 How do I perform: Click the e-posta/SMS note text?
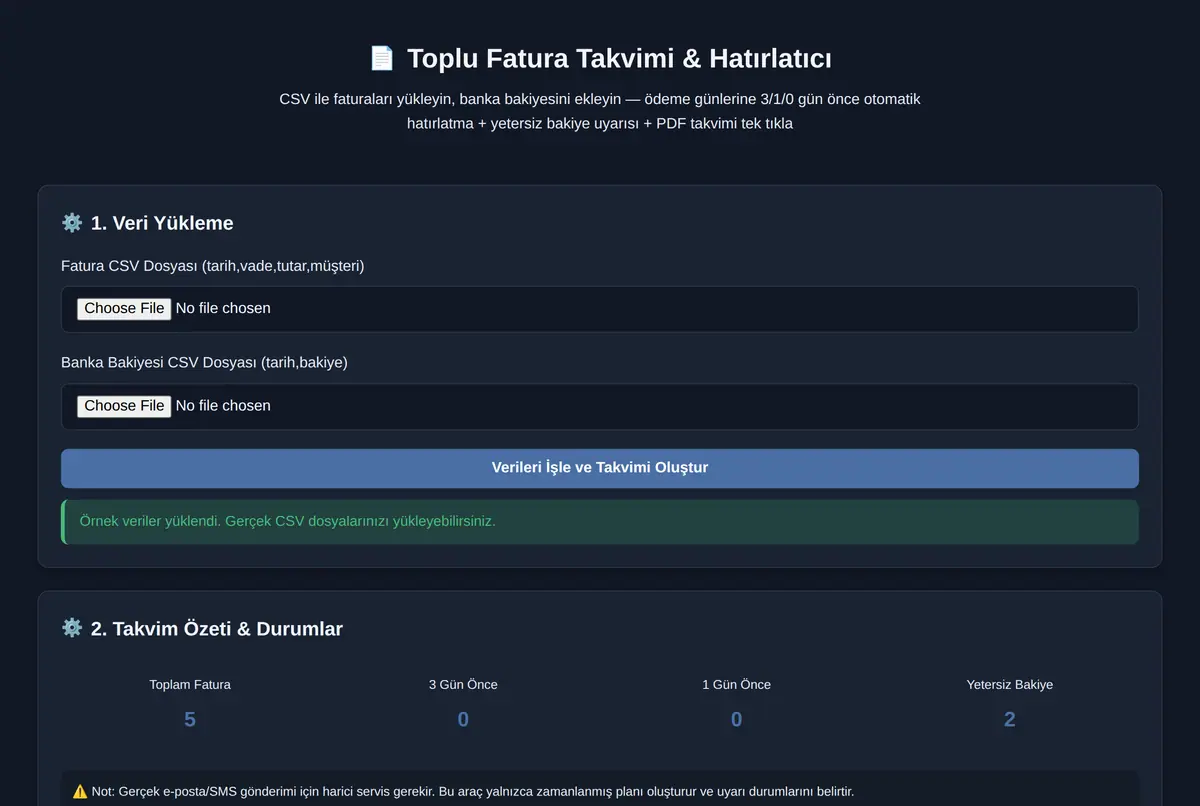473,792
